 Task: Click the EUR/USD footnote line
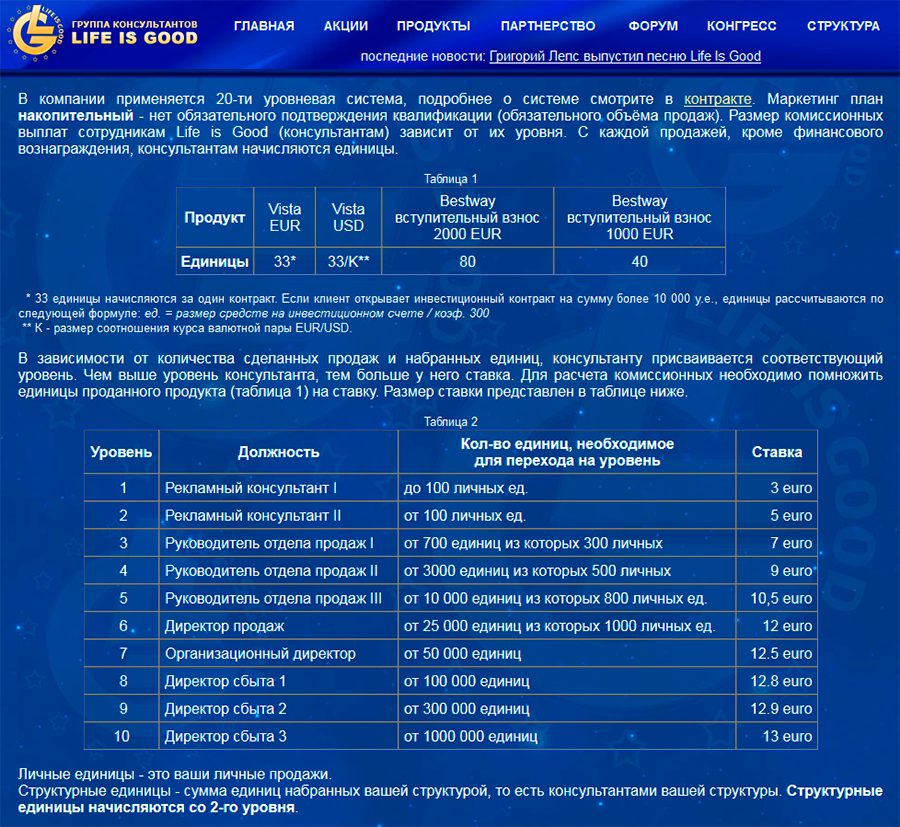187,328
